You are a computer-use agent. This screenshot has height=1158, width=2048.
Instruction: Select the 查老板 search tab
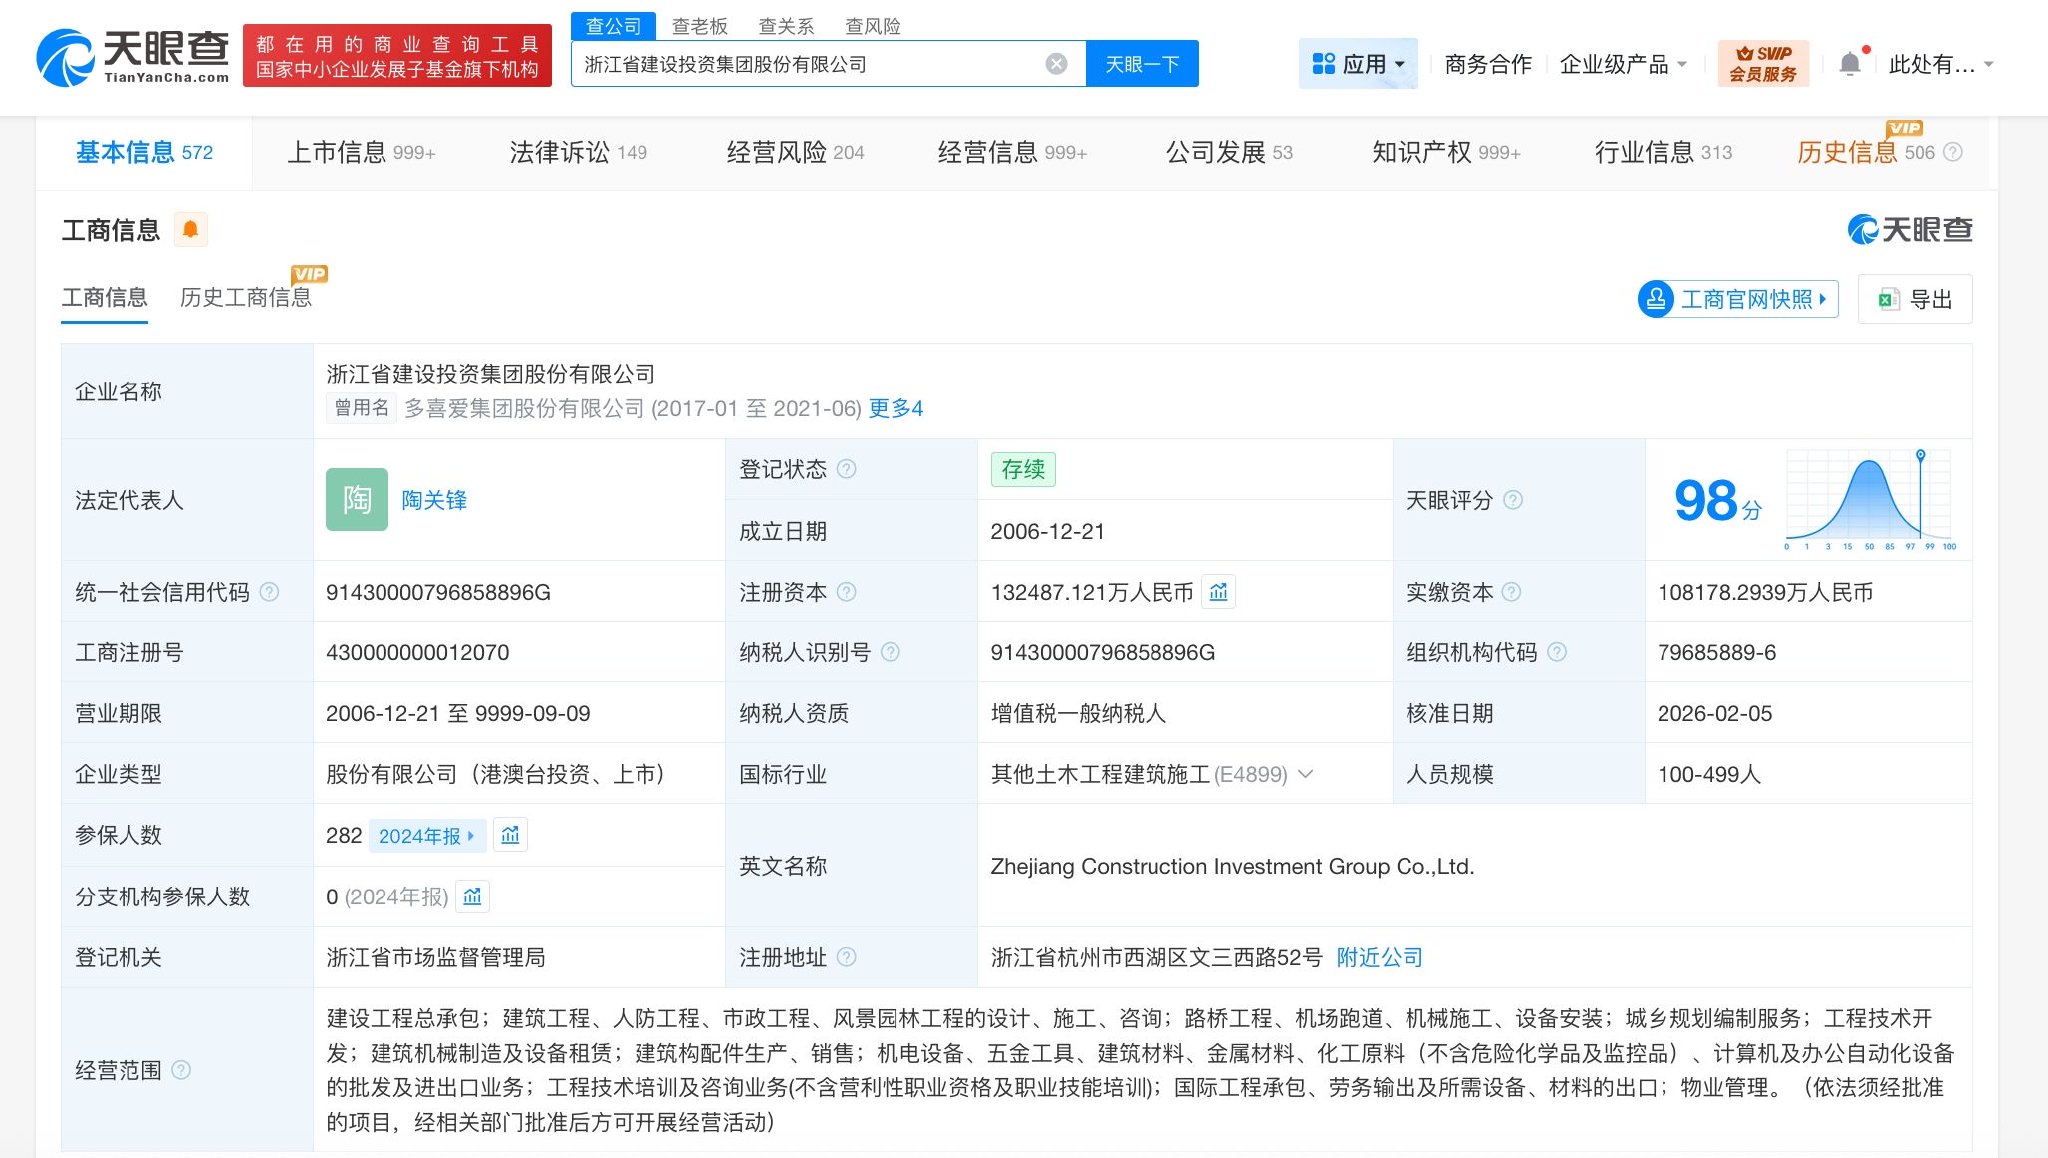[699, 26]
